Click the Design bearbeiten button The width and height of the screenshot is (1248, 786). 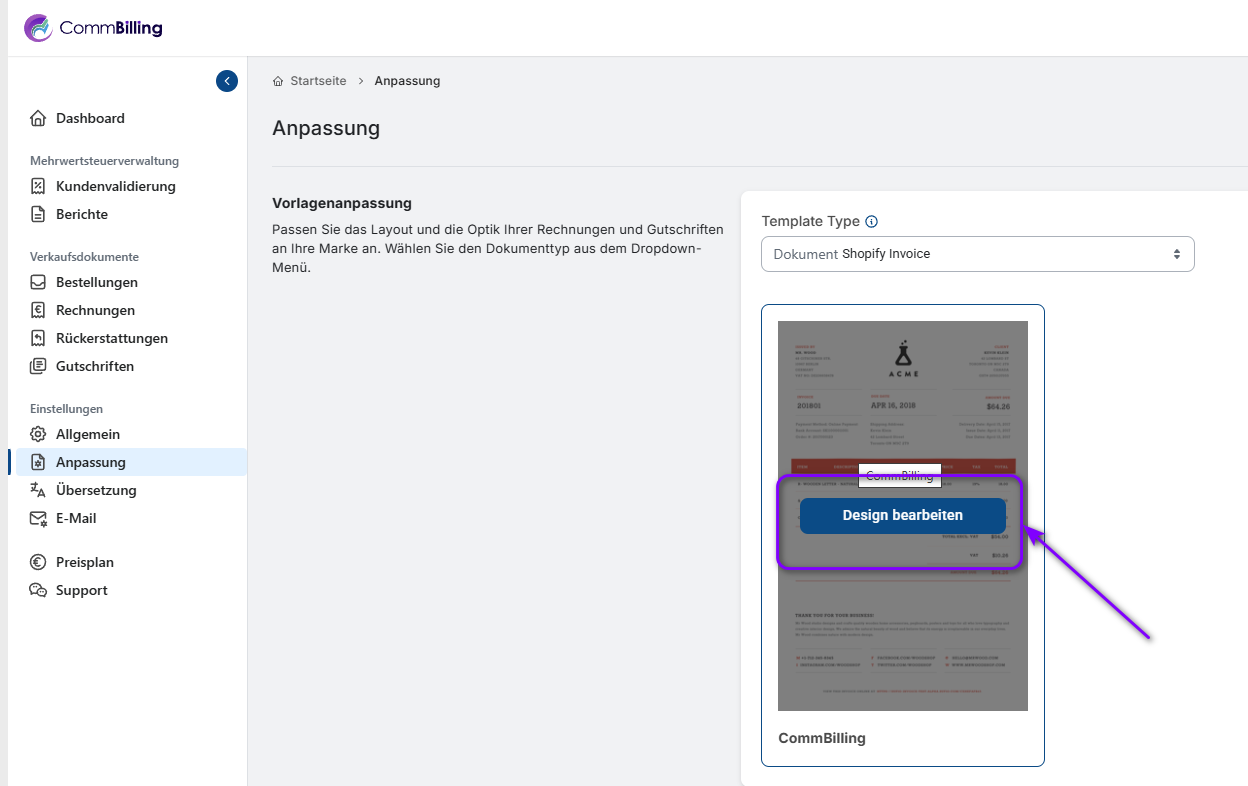coord(902,516)
